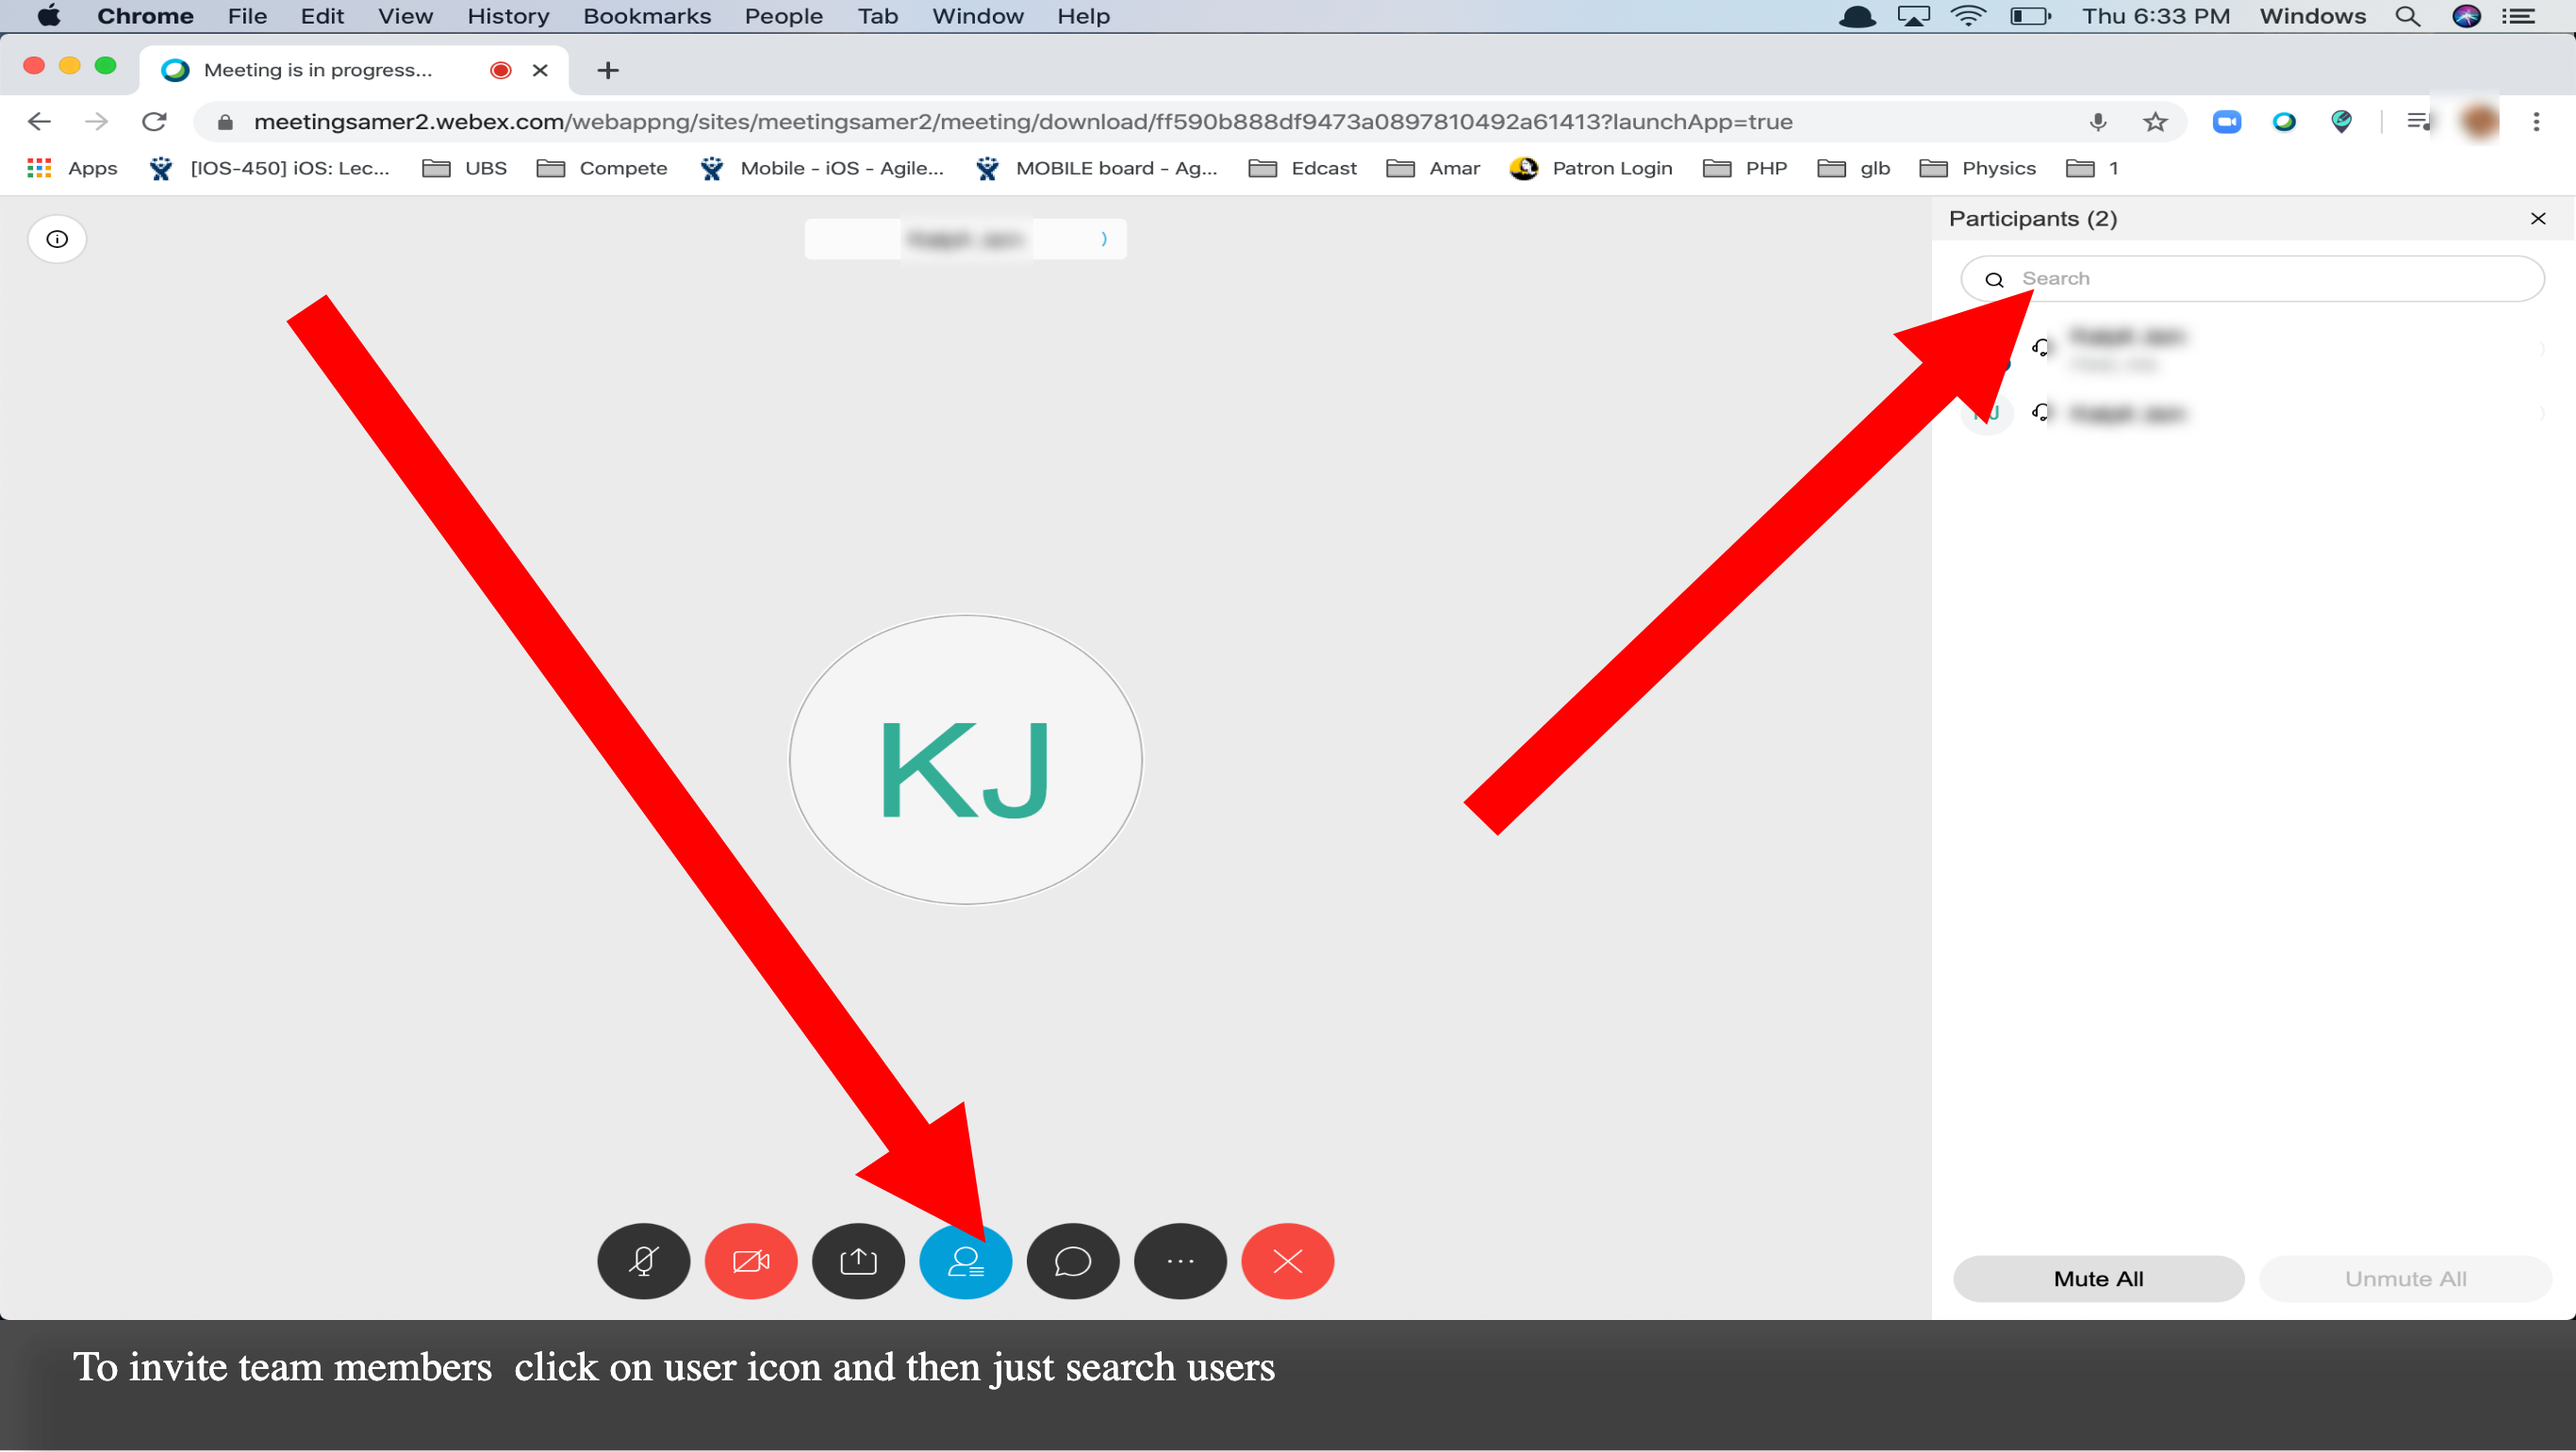The image size is (2576, 1452).
Task: Click the Mute All button
Action: (x=2098, y=1278)
